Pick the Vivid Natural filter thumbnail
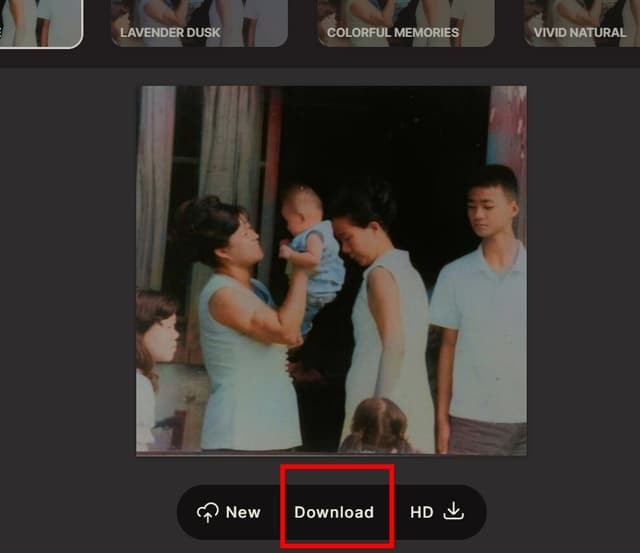The image size is (640, 553). (582, 20)
